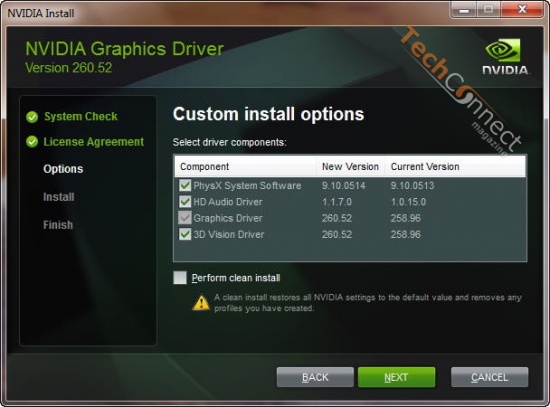Click the Graphics Driver current version 258.96
The height and width of the screenshot is (407, 550).
(x=405, y=218)
